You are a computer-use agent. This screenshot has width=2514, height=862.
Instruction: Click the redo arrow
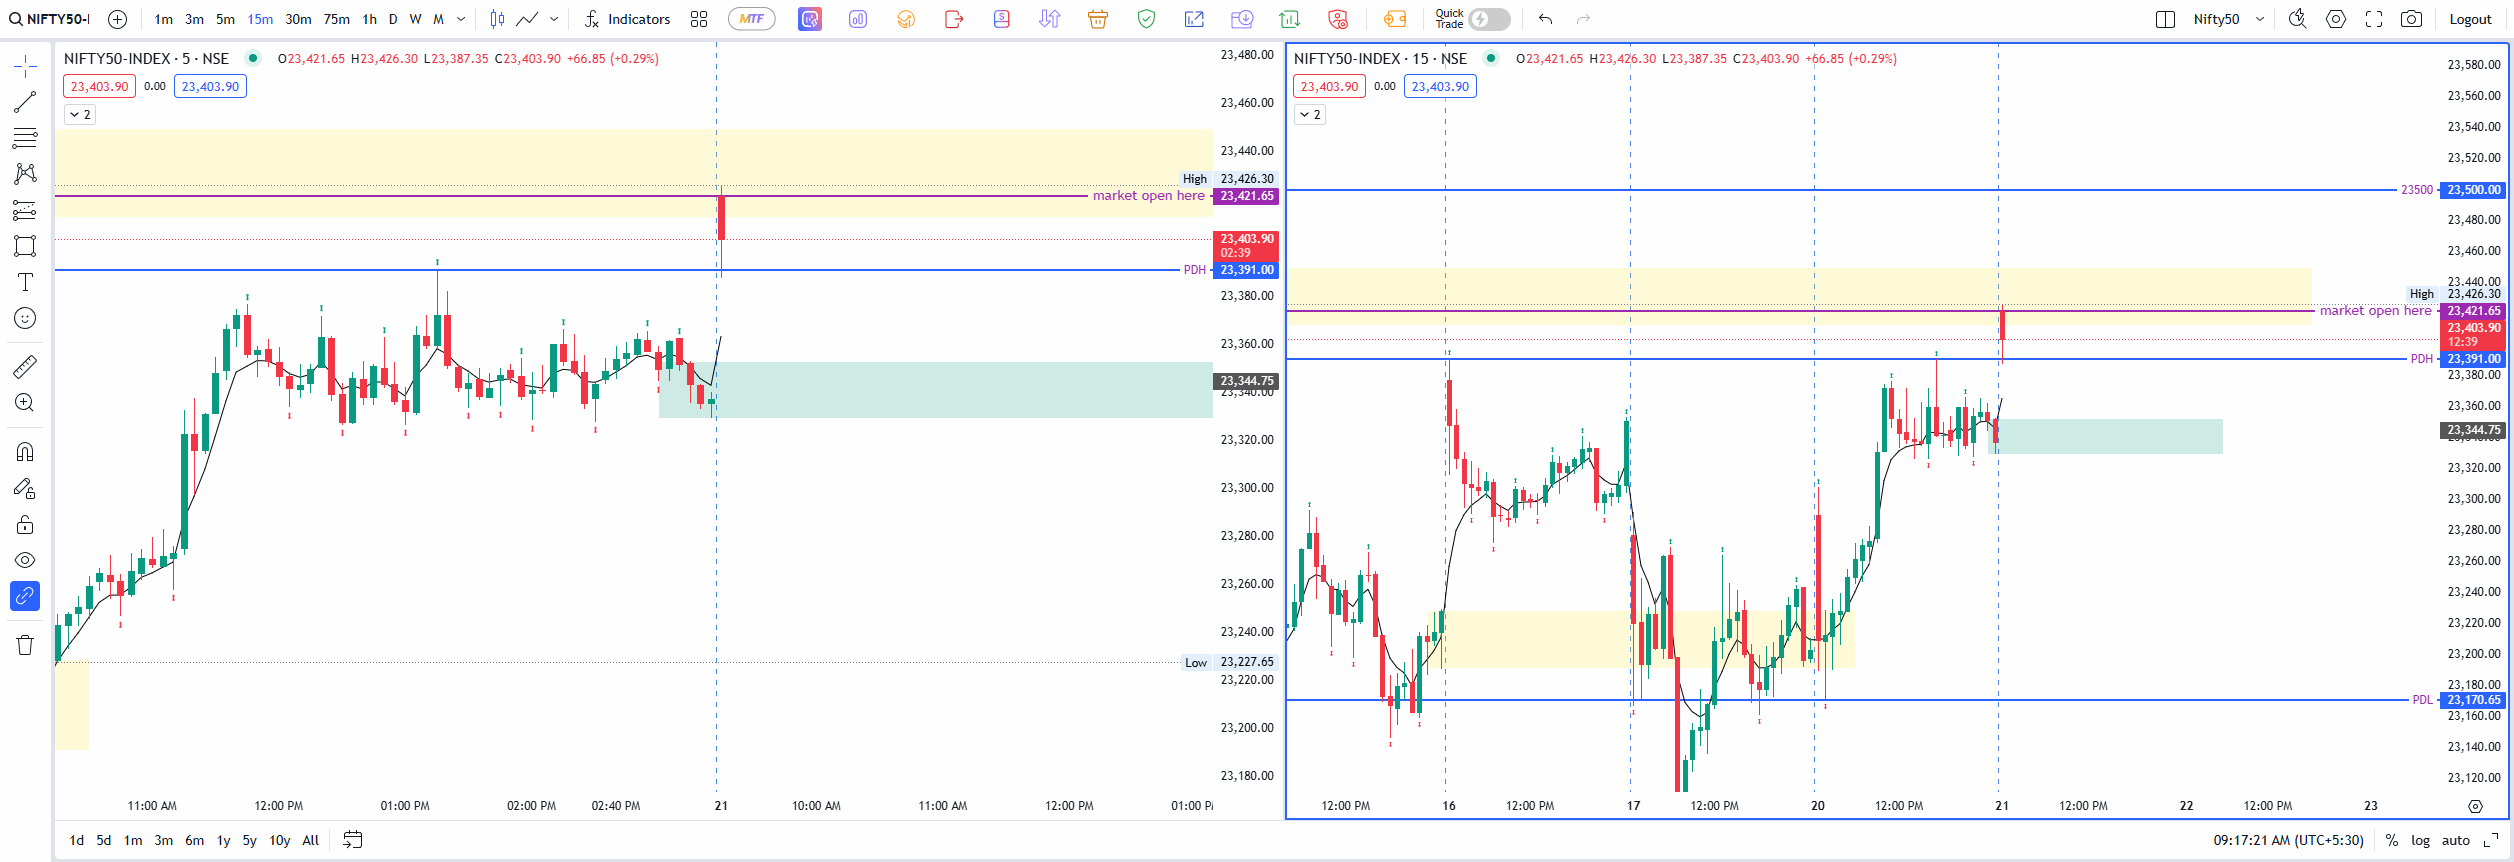(x=1583, y=19)
